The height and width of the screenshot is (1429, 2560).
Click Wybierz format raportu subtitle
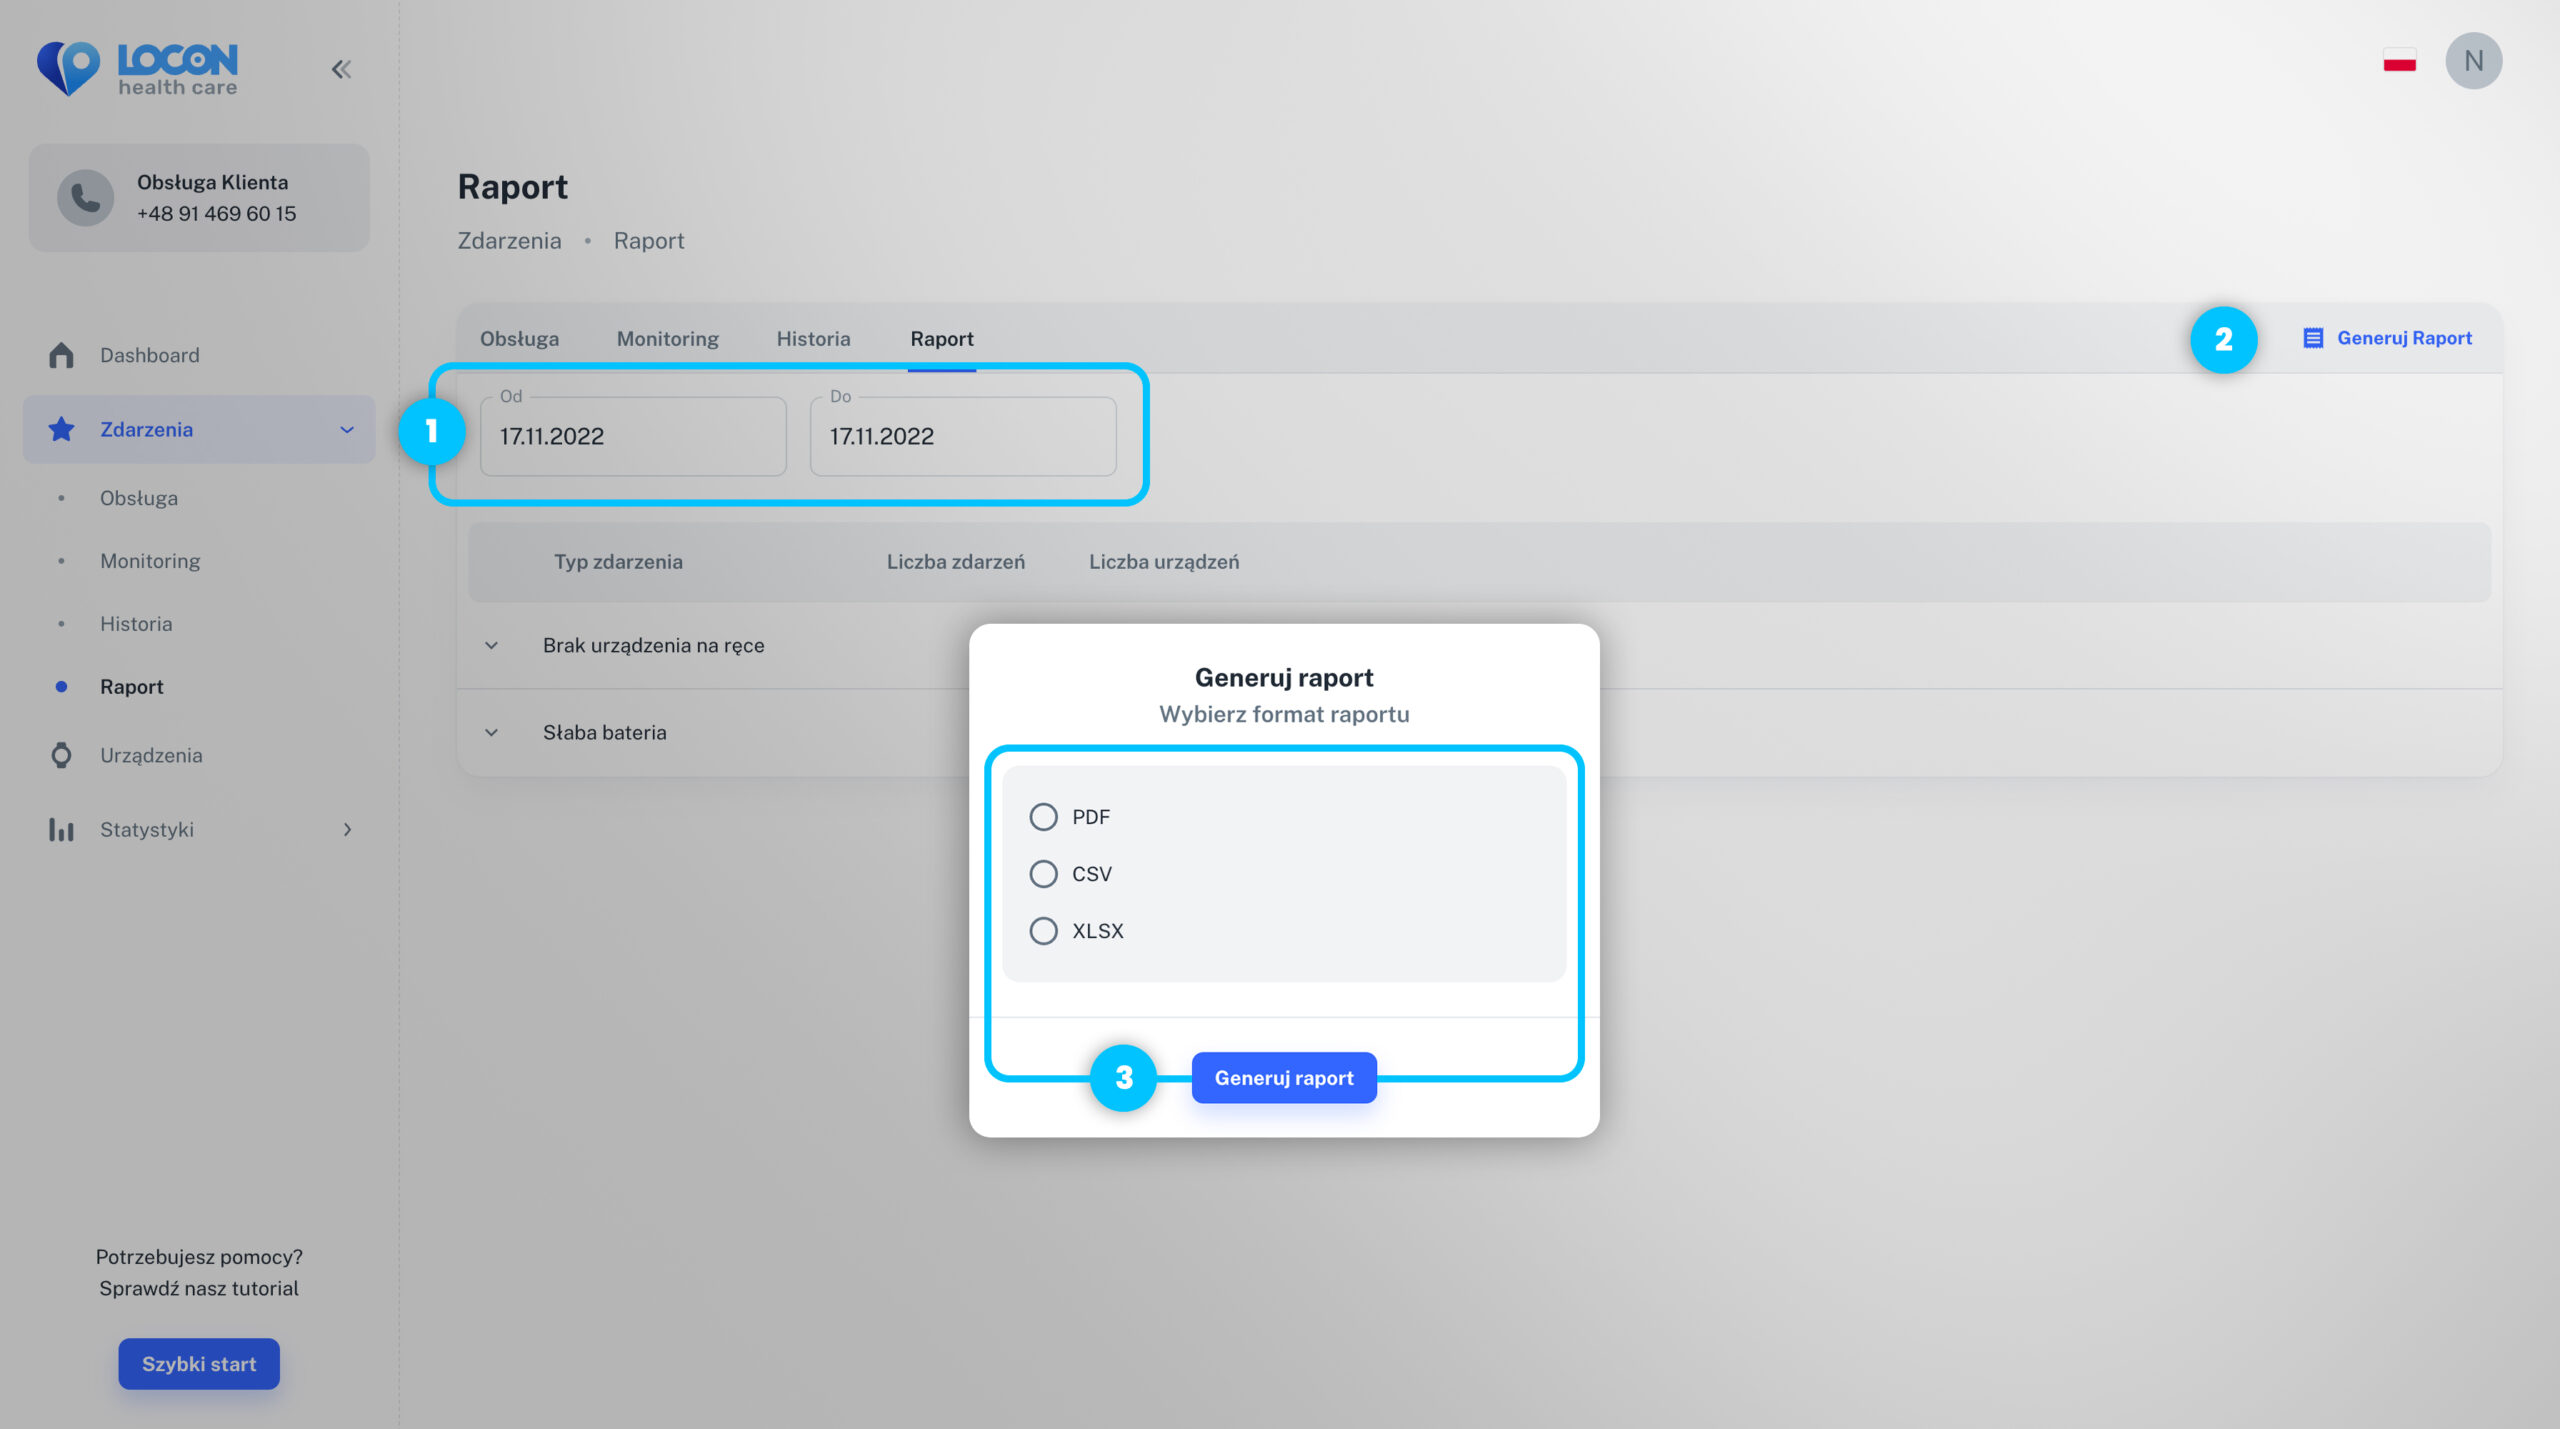(x=1284, y=715)
